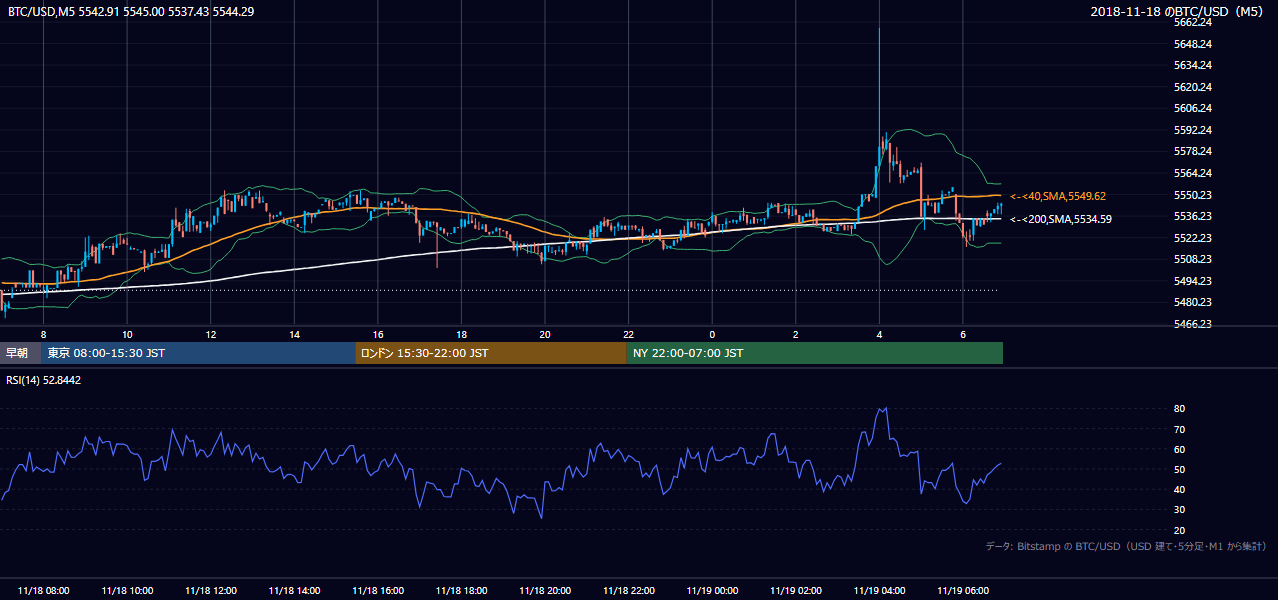Click the date label 11/18 12:00
Image resolution: width=1278 pixels, height=600 pixels.
pyautogui.click(x=210, y=590)
